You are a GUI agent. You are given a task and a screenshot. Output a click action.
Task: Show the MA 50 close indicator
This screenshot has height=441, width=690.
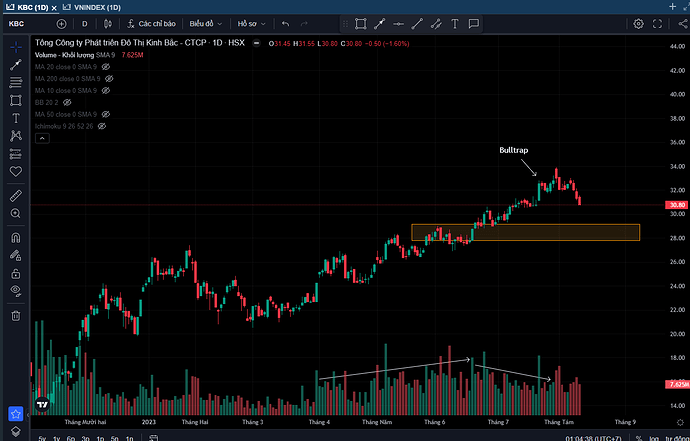click(x=106, y=114)
